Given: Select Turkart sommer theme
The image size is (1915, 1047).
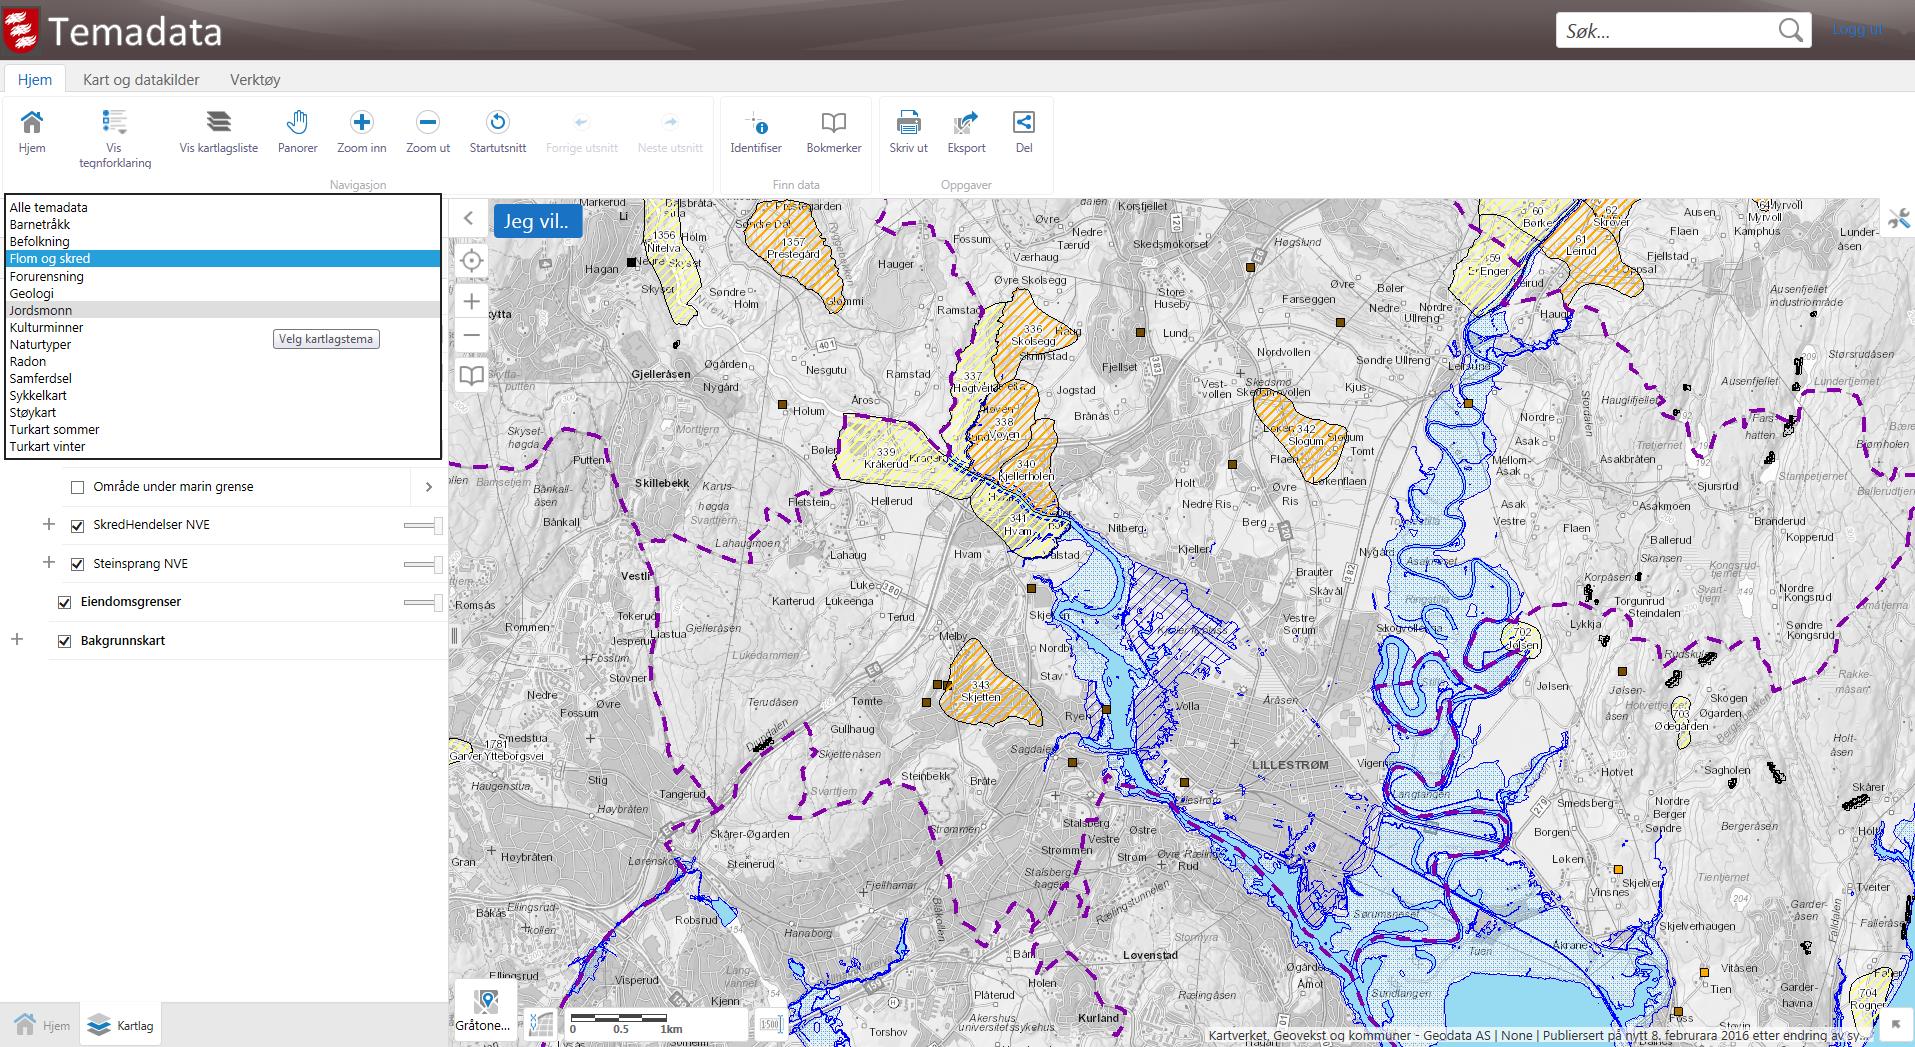Looking at the screenshot, I should pos(222,429).
